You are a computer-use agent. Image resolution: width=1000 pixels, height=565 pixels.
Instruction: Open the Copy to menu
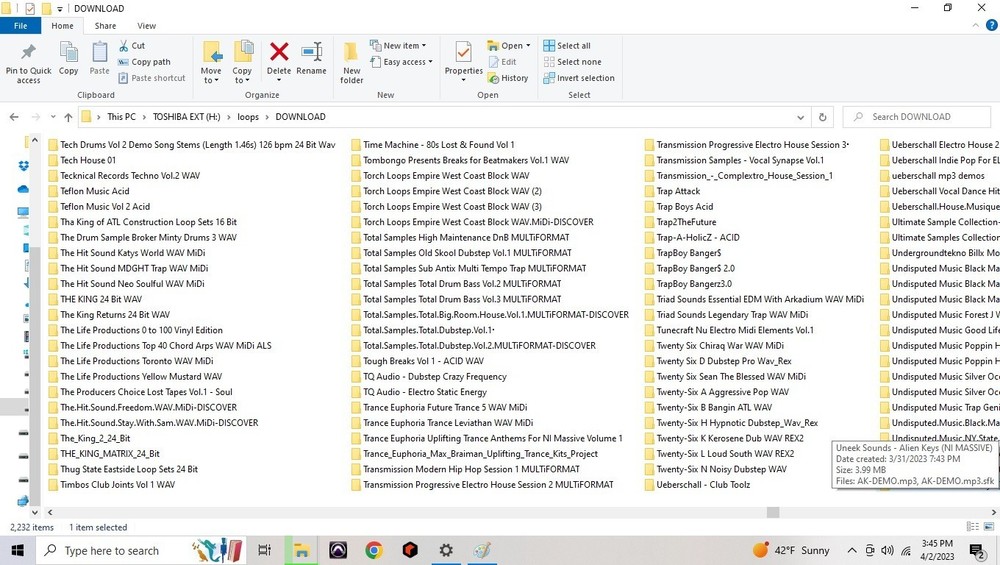click(242, 63)
